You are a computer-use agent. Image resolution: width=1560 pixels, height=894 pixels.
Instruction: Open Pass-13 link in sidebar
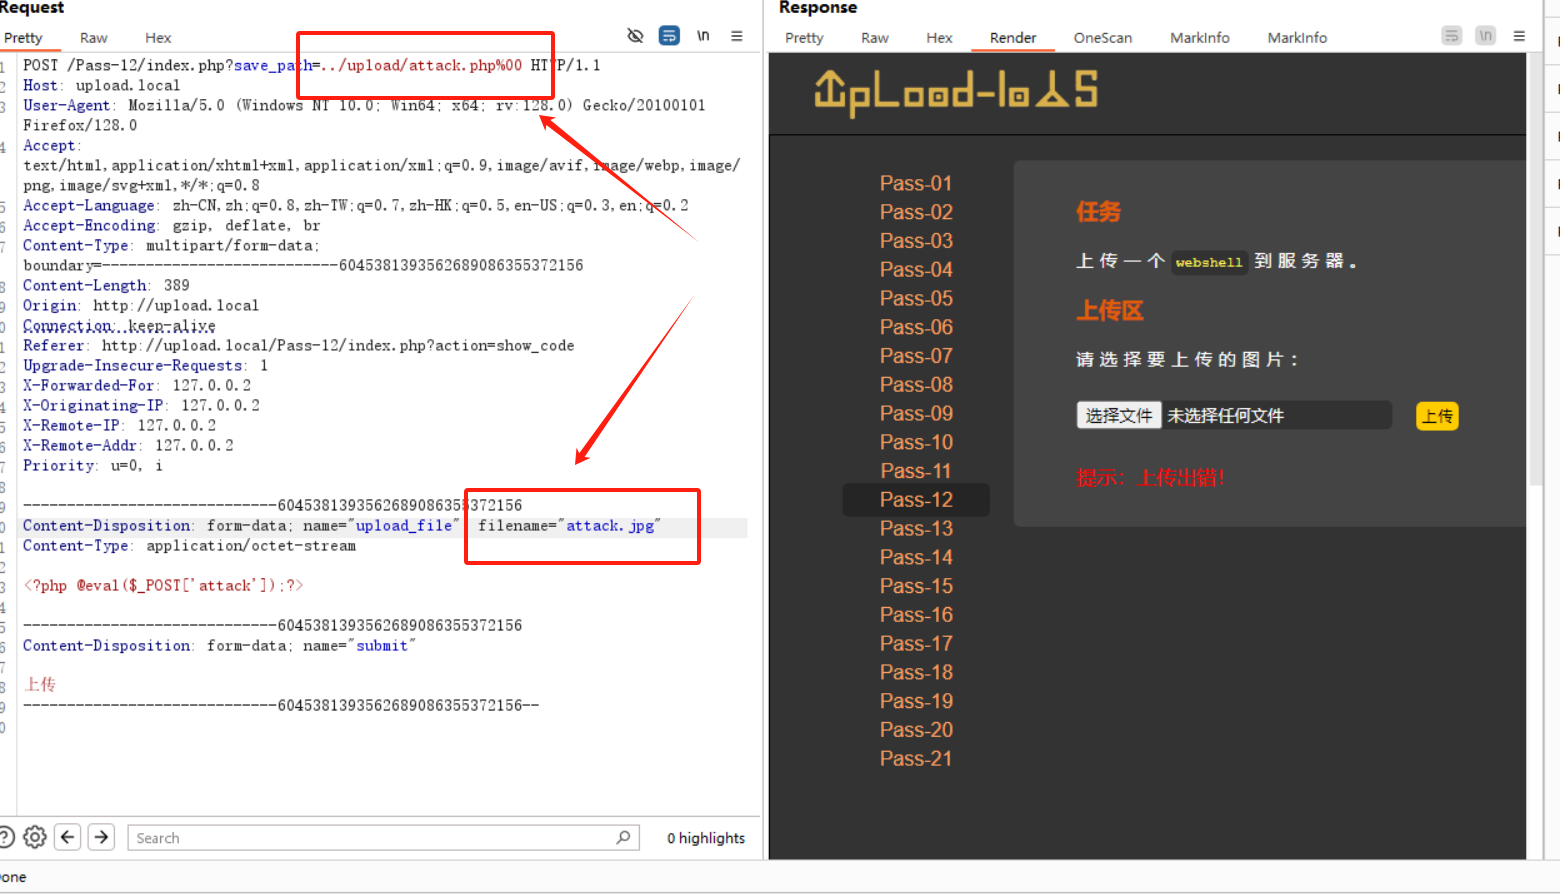[x=916, y=528]
